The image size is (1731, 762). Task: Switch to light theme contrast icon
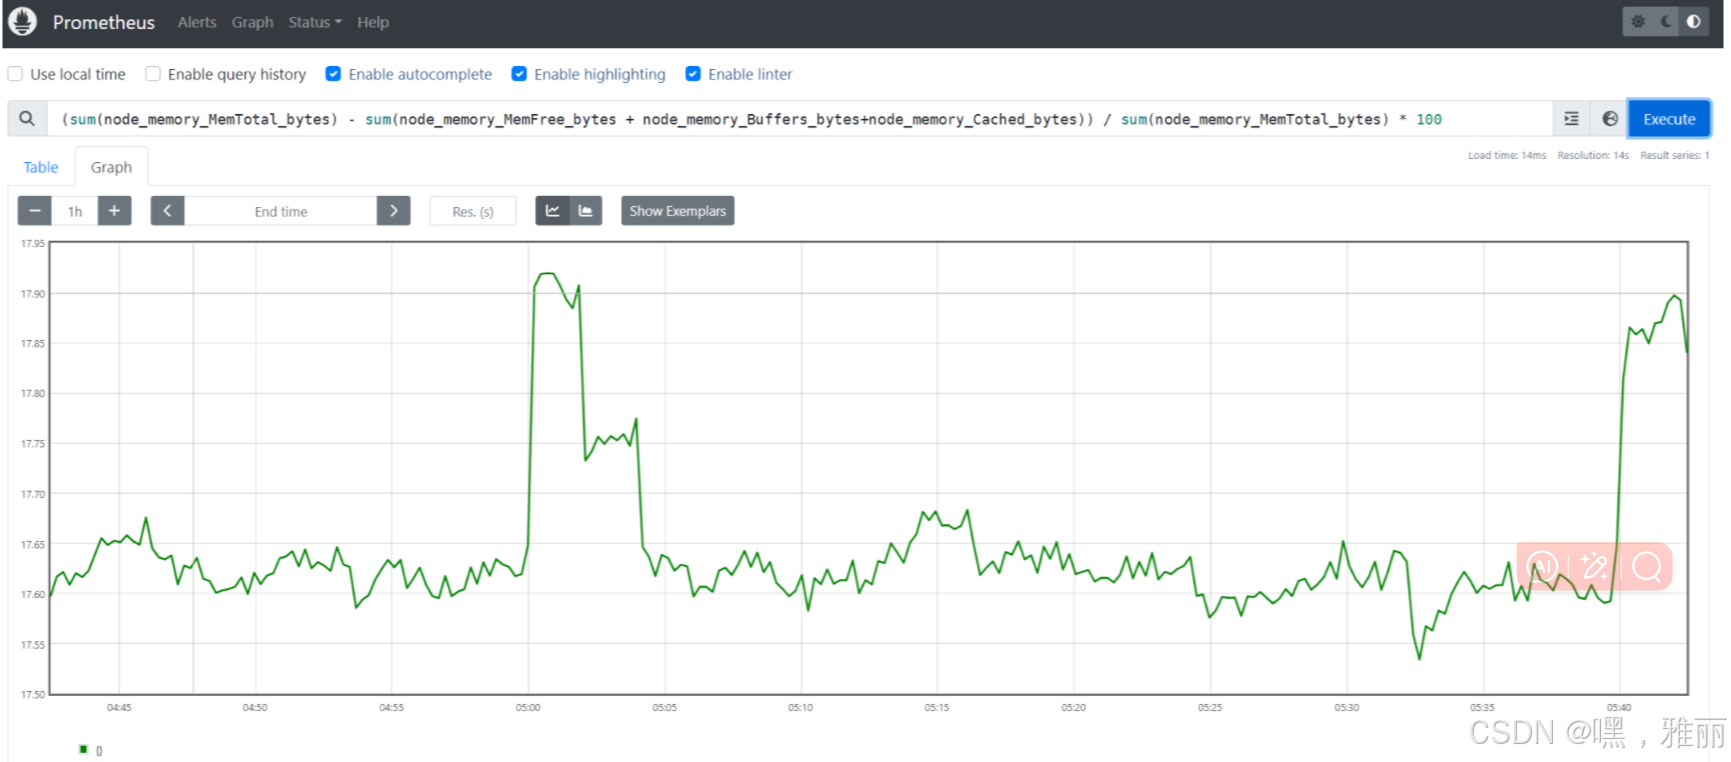tap(1693, 21)
